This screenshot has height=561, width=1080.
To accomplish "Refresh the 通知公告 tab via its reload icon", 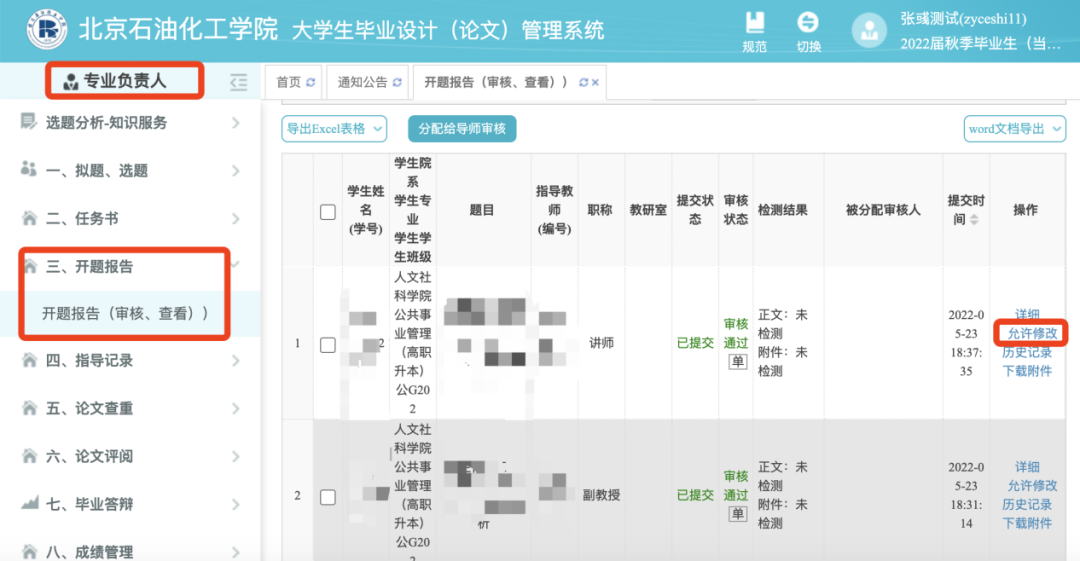I will (x=397, y=82).
